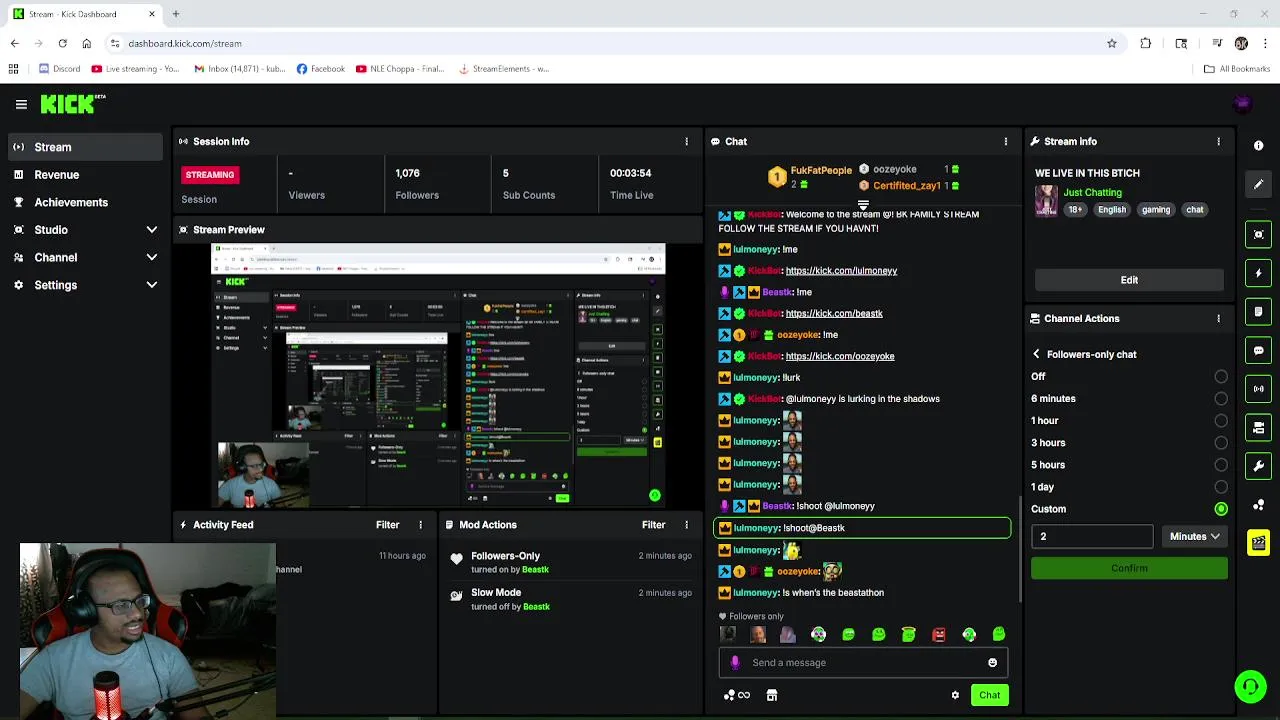Viewport: 1280px width, 720px height.
Task: Click the emoji smiley icon in the message box
Action: click(x=992, y=663)
